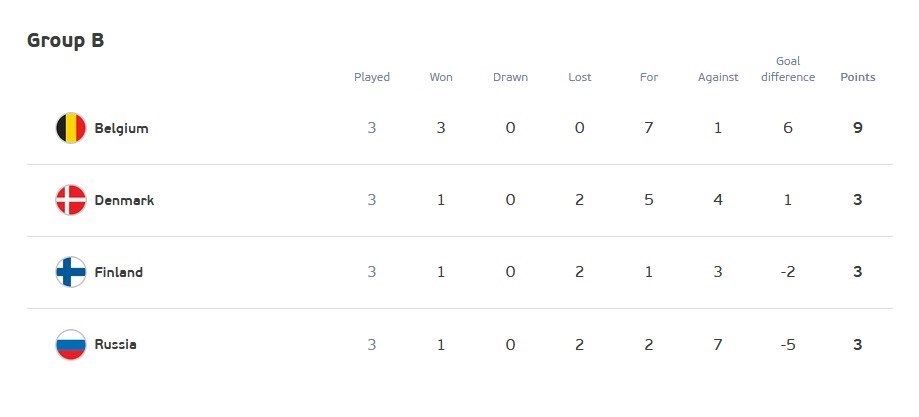The width and height of the screenshot is (919, 417).
Task: Click Belgium's points value of 9
Action: pyautogui.click(x=858, y=128)
